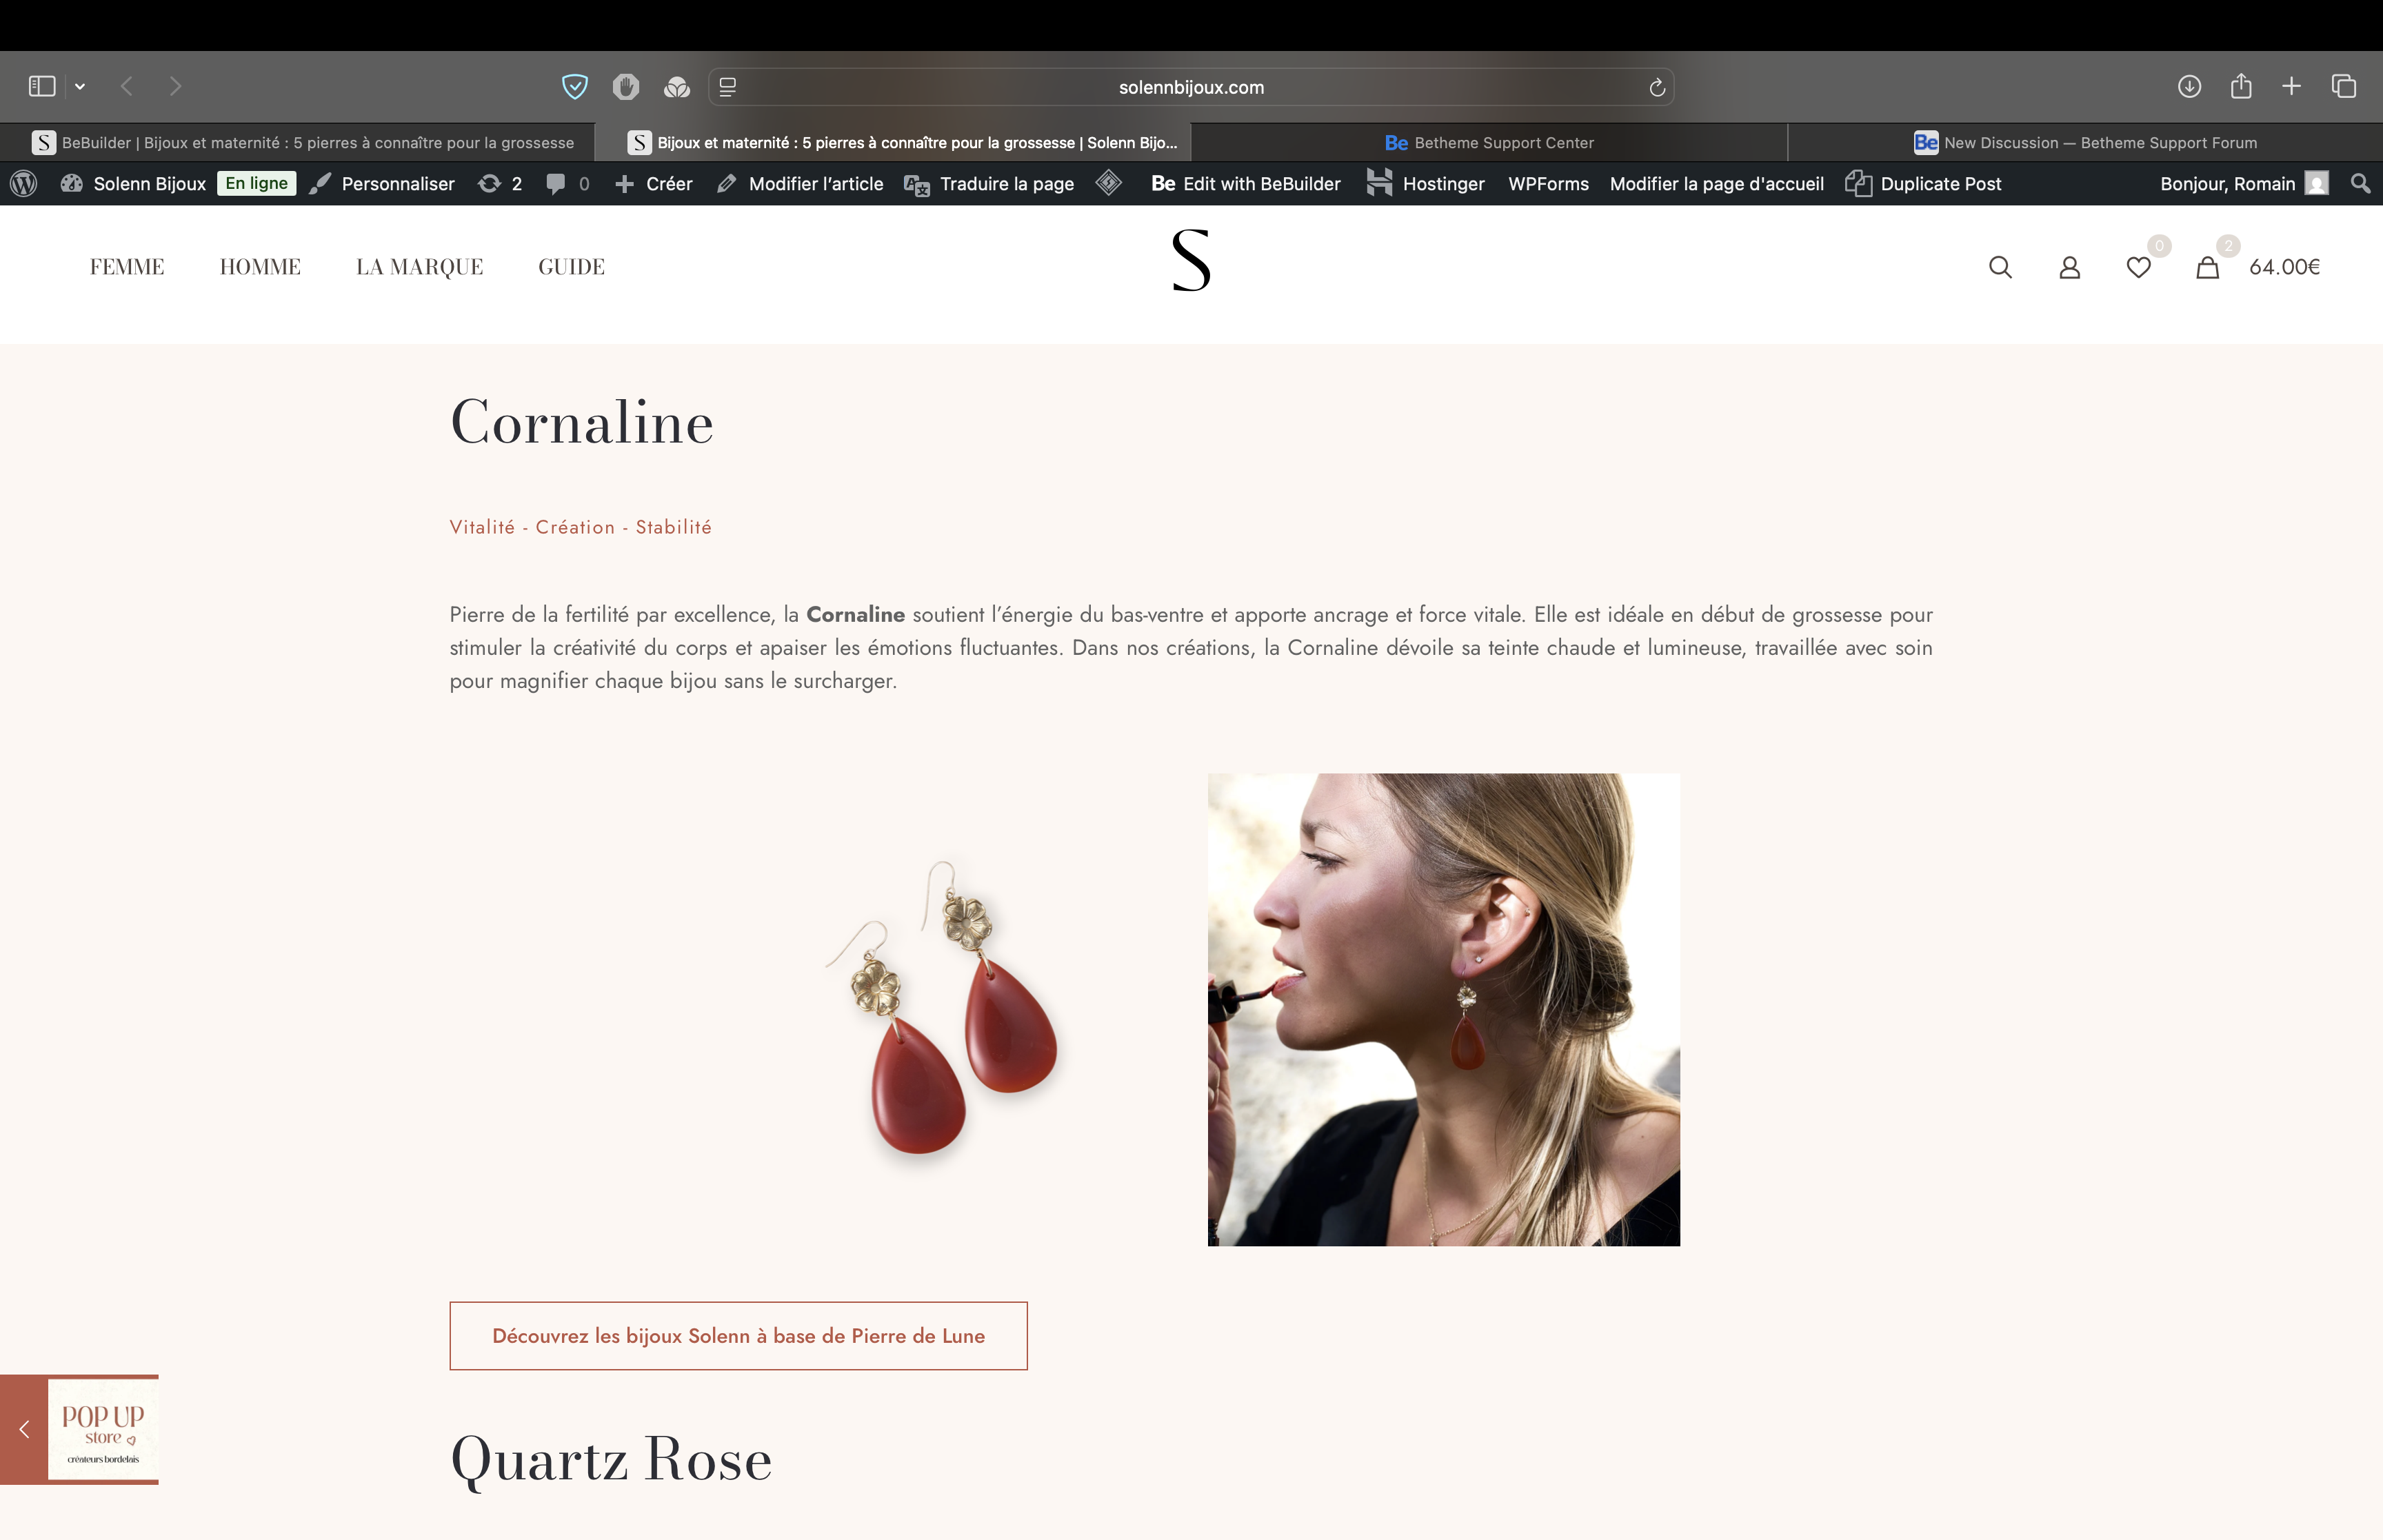Open the FEMME navigation menu
The width and height of the screenshot is (2383, 1540).
pyautogui.click(x=127, y=267)
